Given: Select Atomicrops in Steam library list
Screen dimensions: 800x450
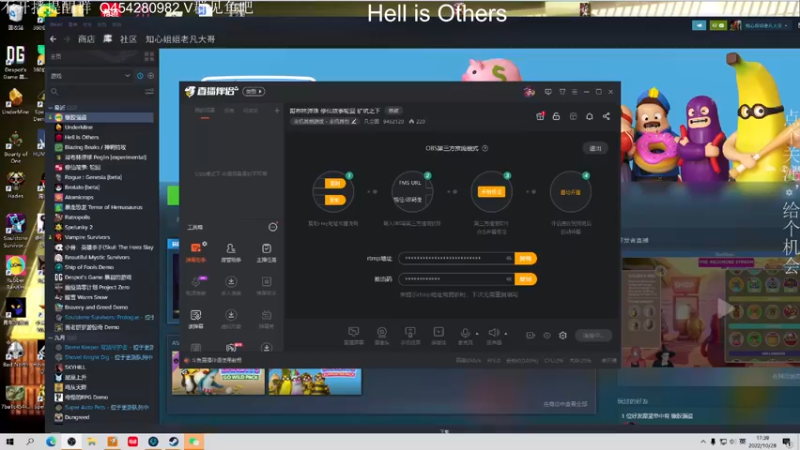Looking at the screenshot, I should click(79, 197).
